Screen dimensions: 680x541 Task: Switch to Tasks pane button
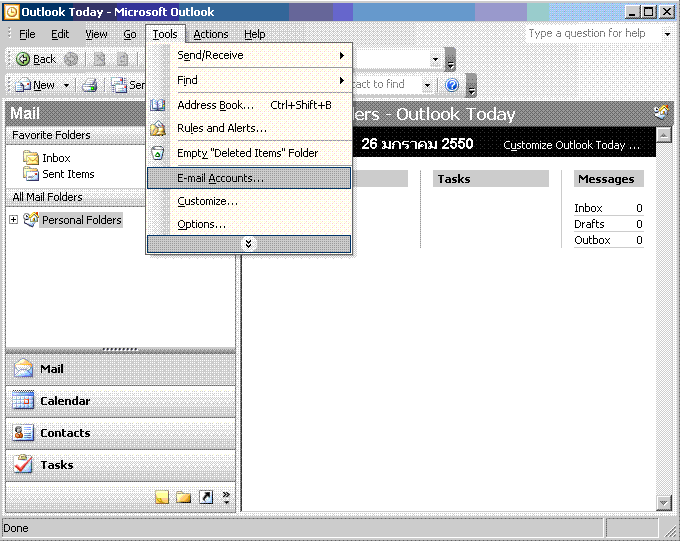121,465
